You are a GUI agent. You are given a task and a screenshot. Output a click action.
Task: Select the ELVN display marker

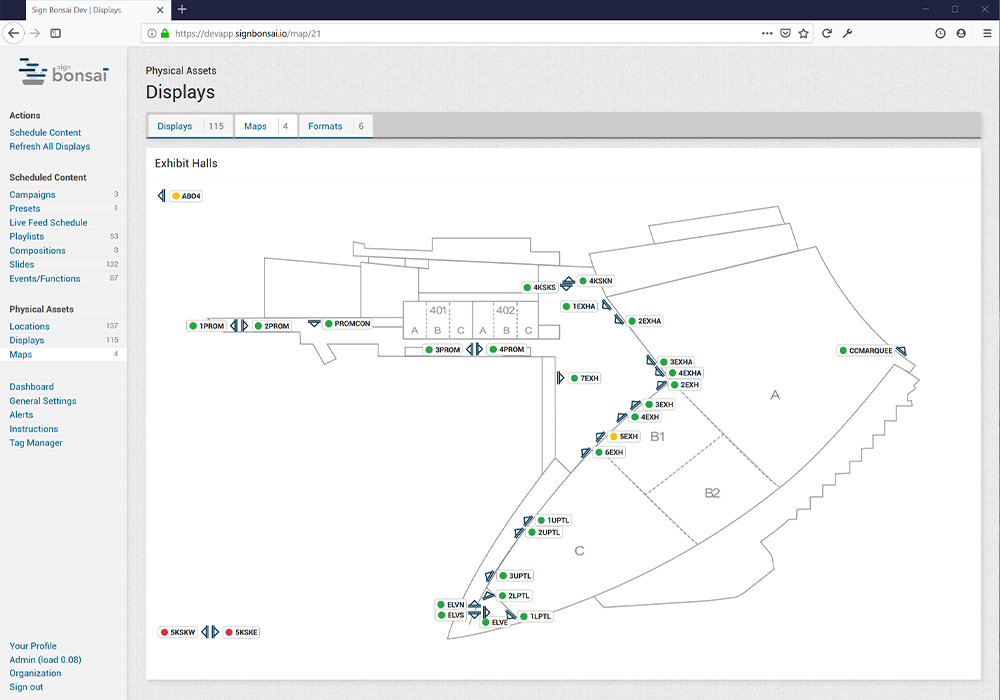pos(451,605)
